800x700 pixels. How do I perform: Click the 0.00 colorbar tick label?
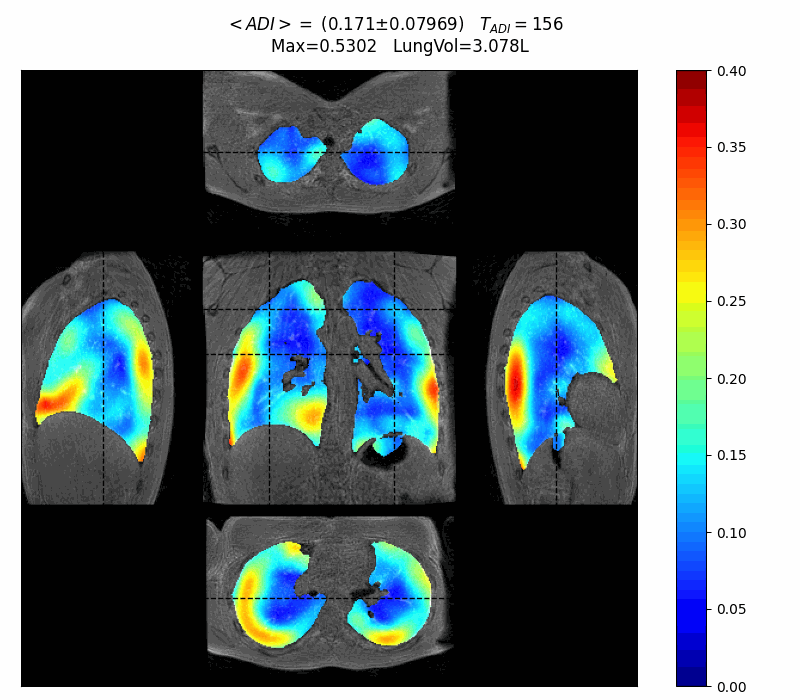(x=731, y=687)
